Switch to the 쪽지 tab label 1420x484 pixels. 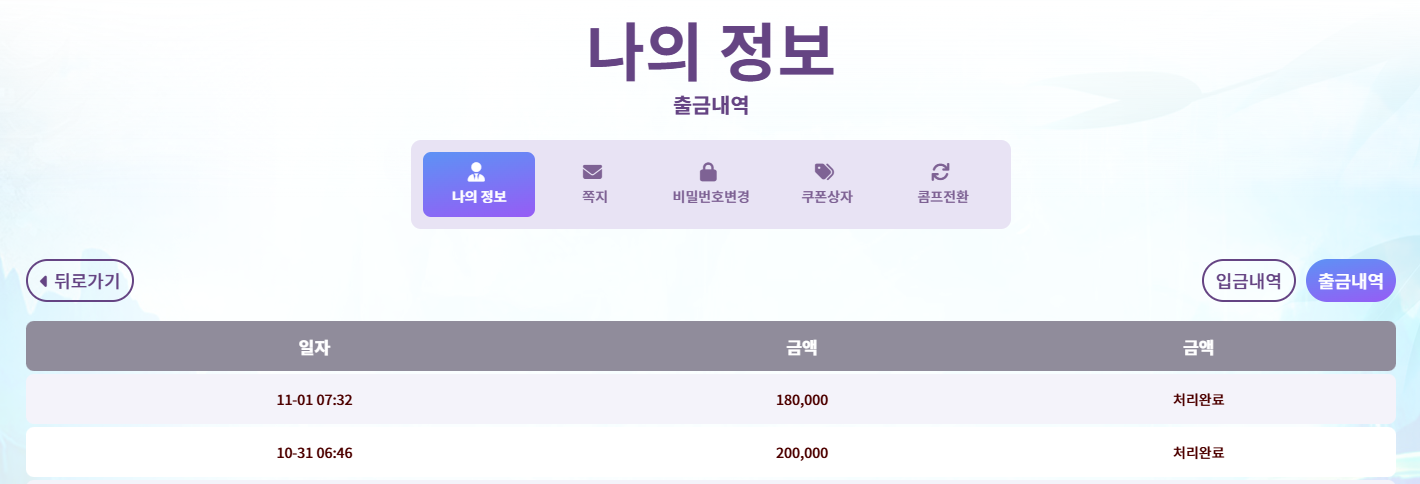tap(594, 197)
